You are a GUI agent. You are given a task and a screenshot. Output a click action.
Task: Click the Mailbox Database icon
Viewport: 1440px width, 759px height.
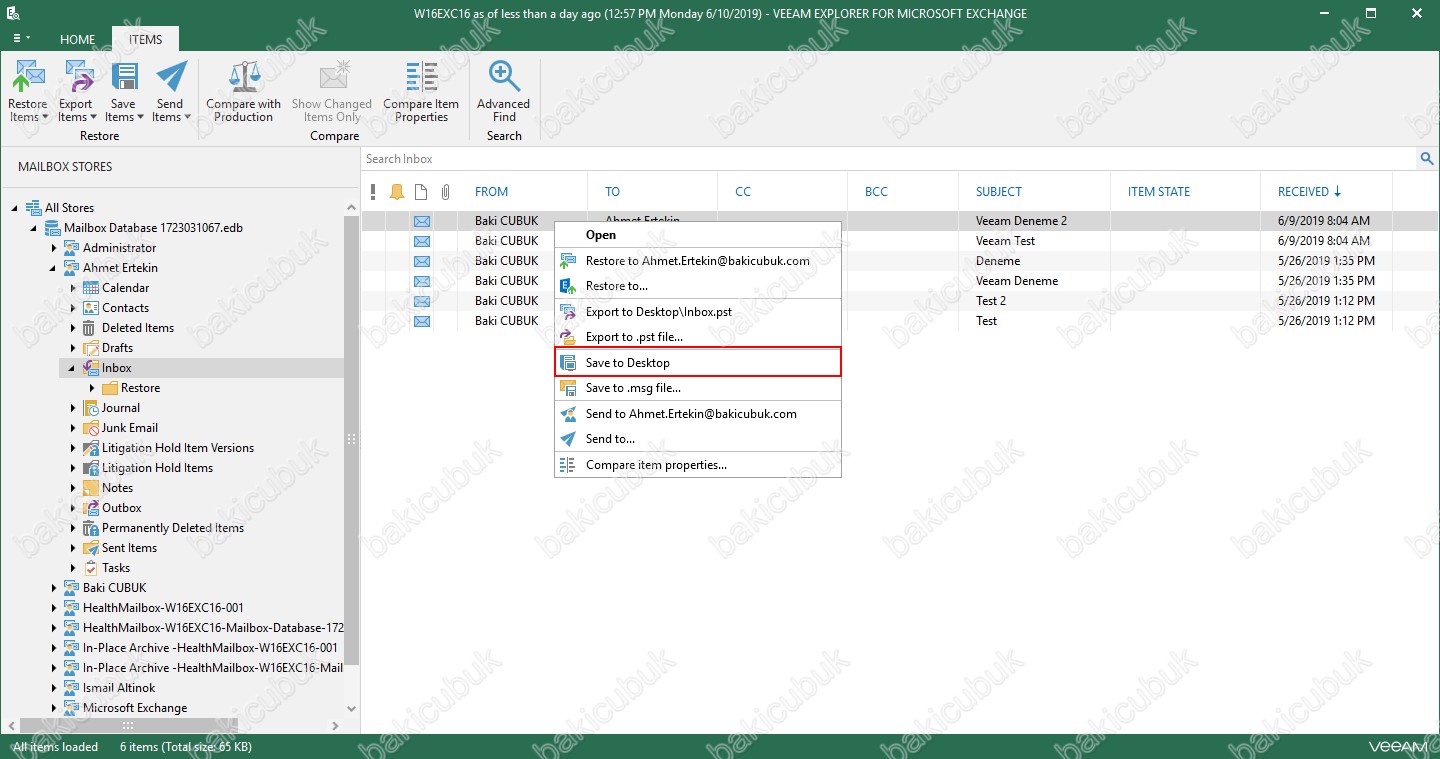pyautogui.click(x=53, y=228)
